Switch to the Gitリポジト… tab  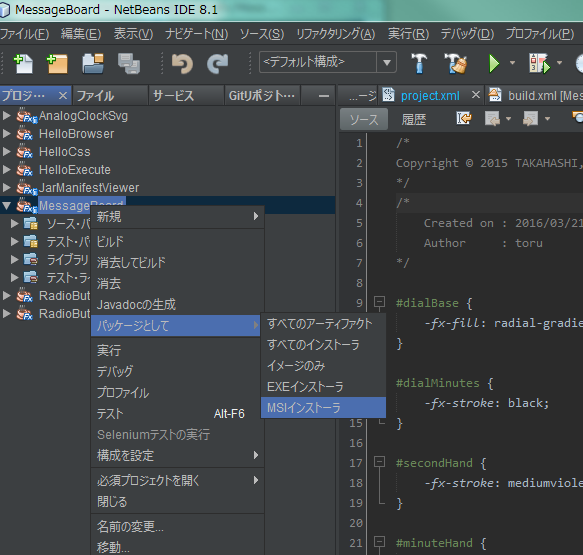pos(262,96)
